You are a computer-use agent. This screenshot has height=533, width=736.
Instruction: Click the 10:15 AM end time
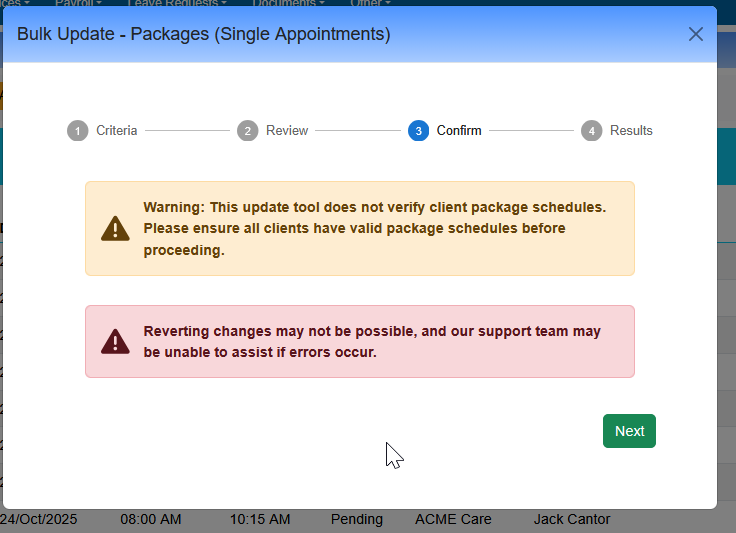(259, 520)
